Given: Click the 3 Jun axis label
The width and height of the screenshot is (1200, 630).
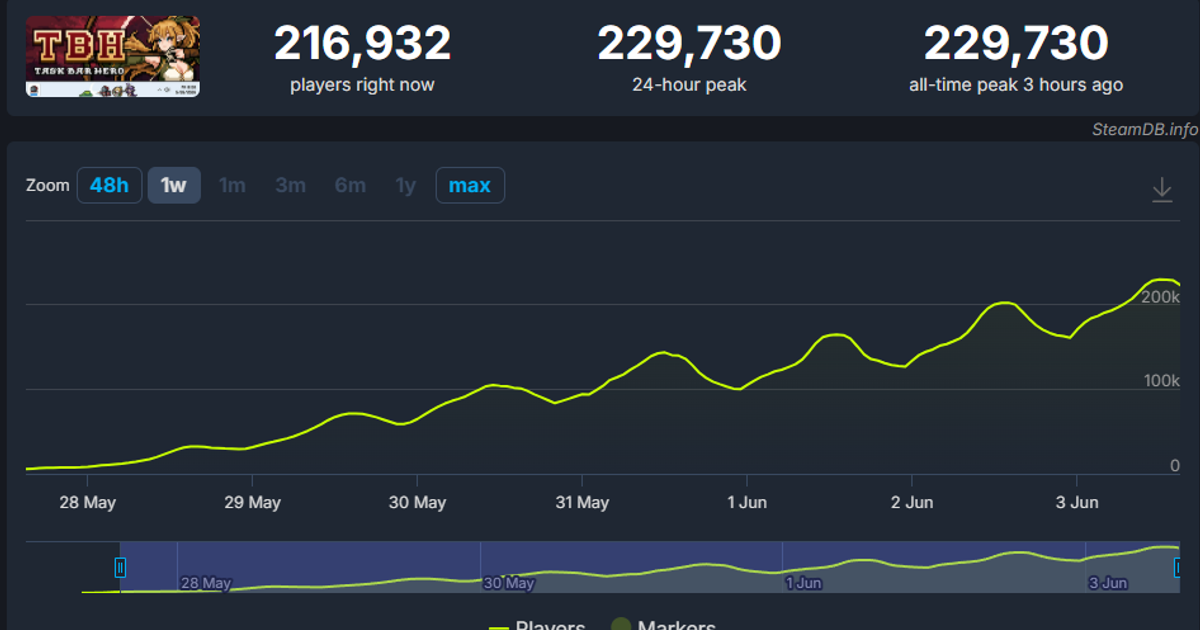Looking at the screenshot, I should coord(1077,502).
